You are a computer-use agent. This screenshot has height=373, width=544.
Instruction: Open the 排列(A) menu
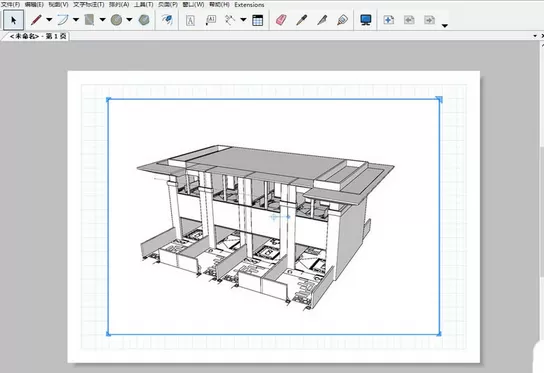pyautogui.click(x=119, y=5)
